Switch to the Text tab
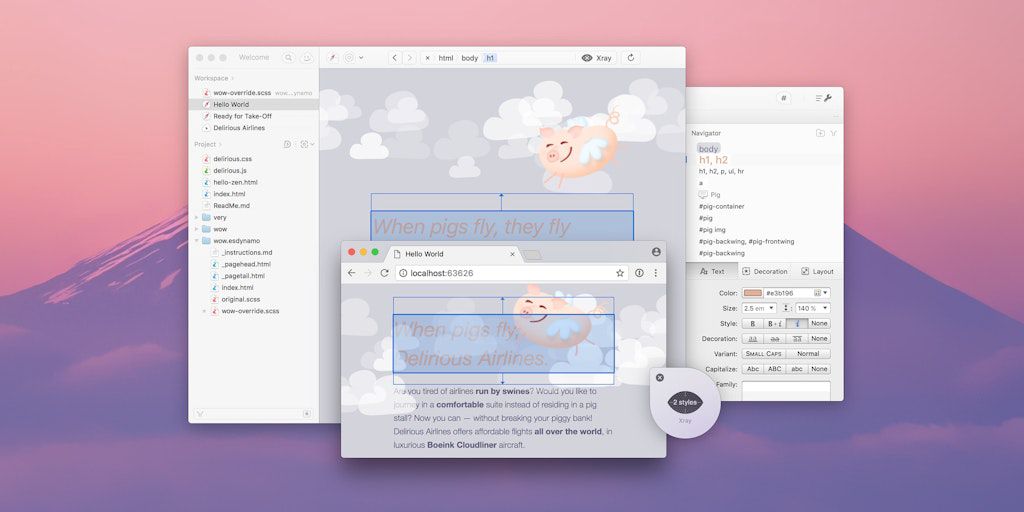The image size is (1024, 512). tap(712, 271)
